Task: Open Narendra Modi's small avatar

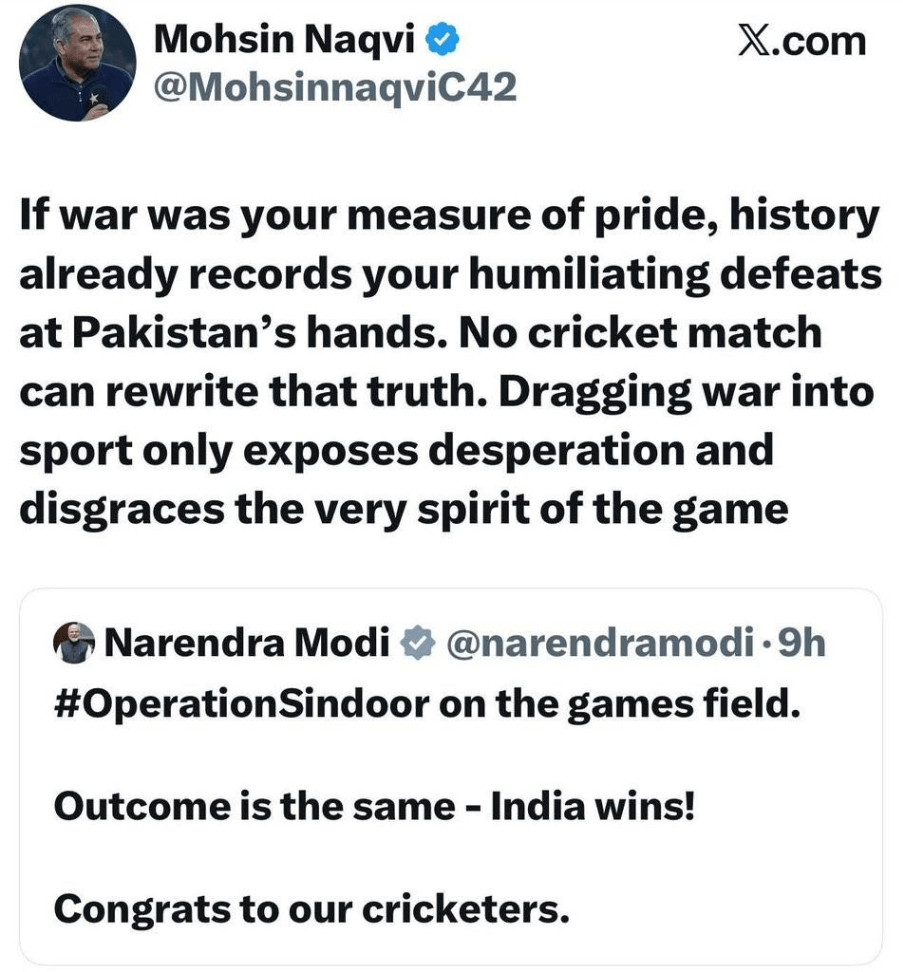Action: pos(73,643)
